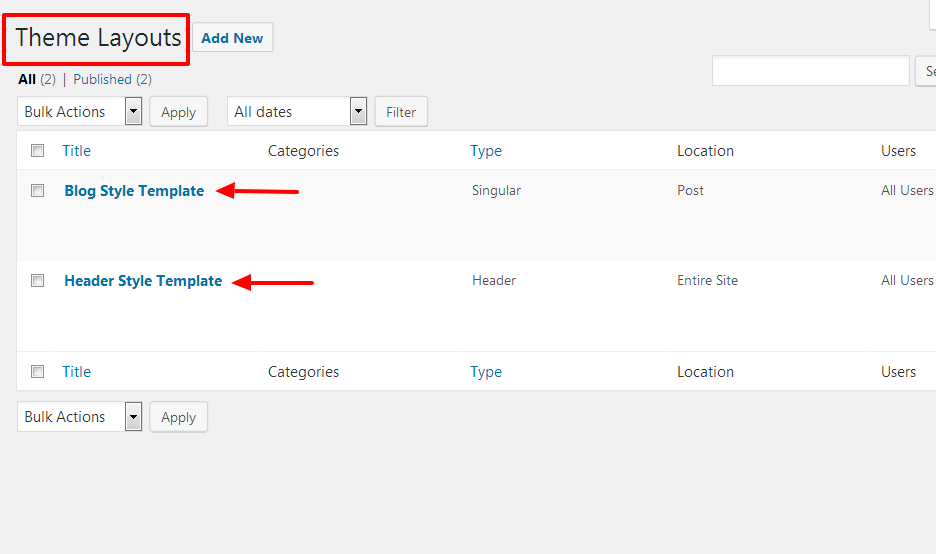The height and width of the screenshot is (554, 936).
Task: Show the Published (2) layouts view
Action: (x=112, y=79)
